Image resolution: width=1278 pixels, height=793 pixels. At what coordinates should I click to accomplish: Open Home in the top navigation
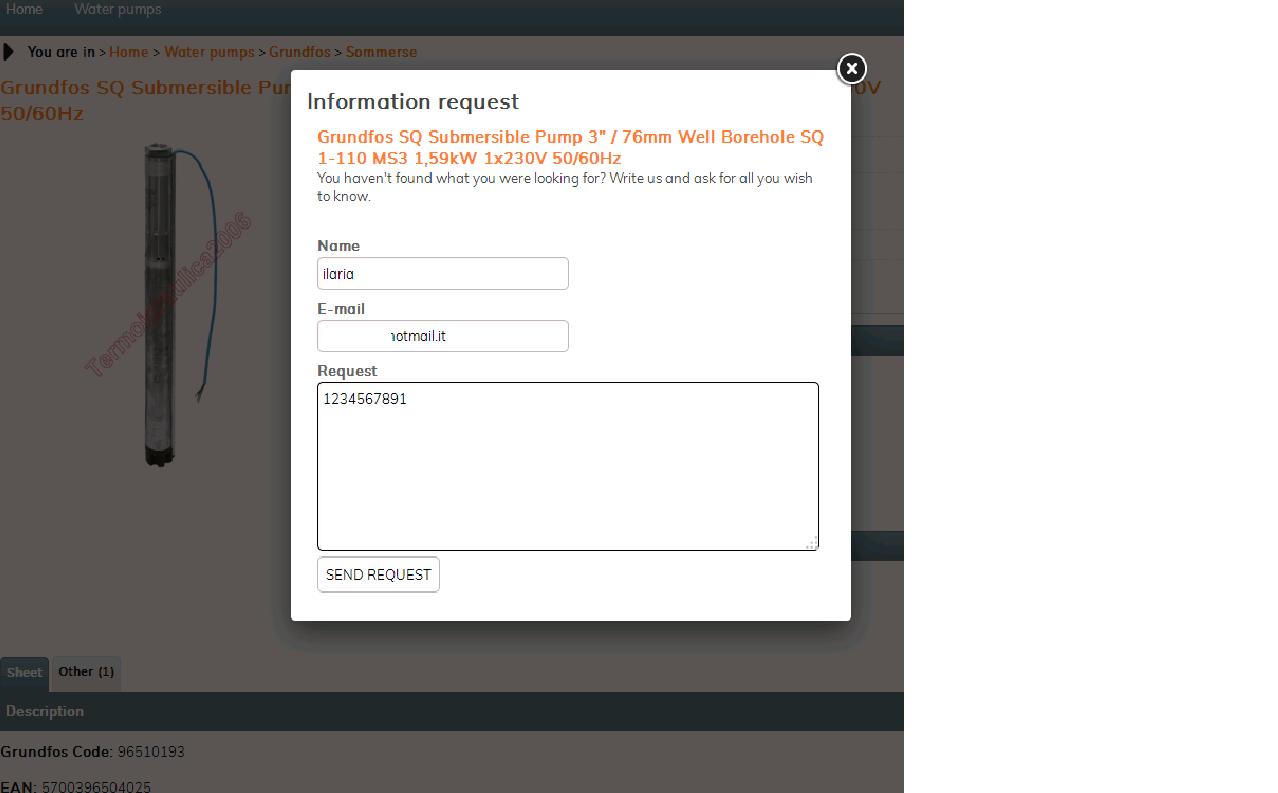(x=24, y=9)
